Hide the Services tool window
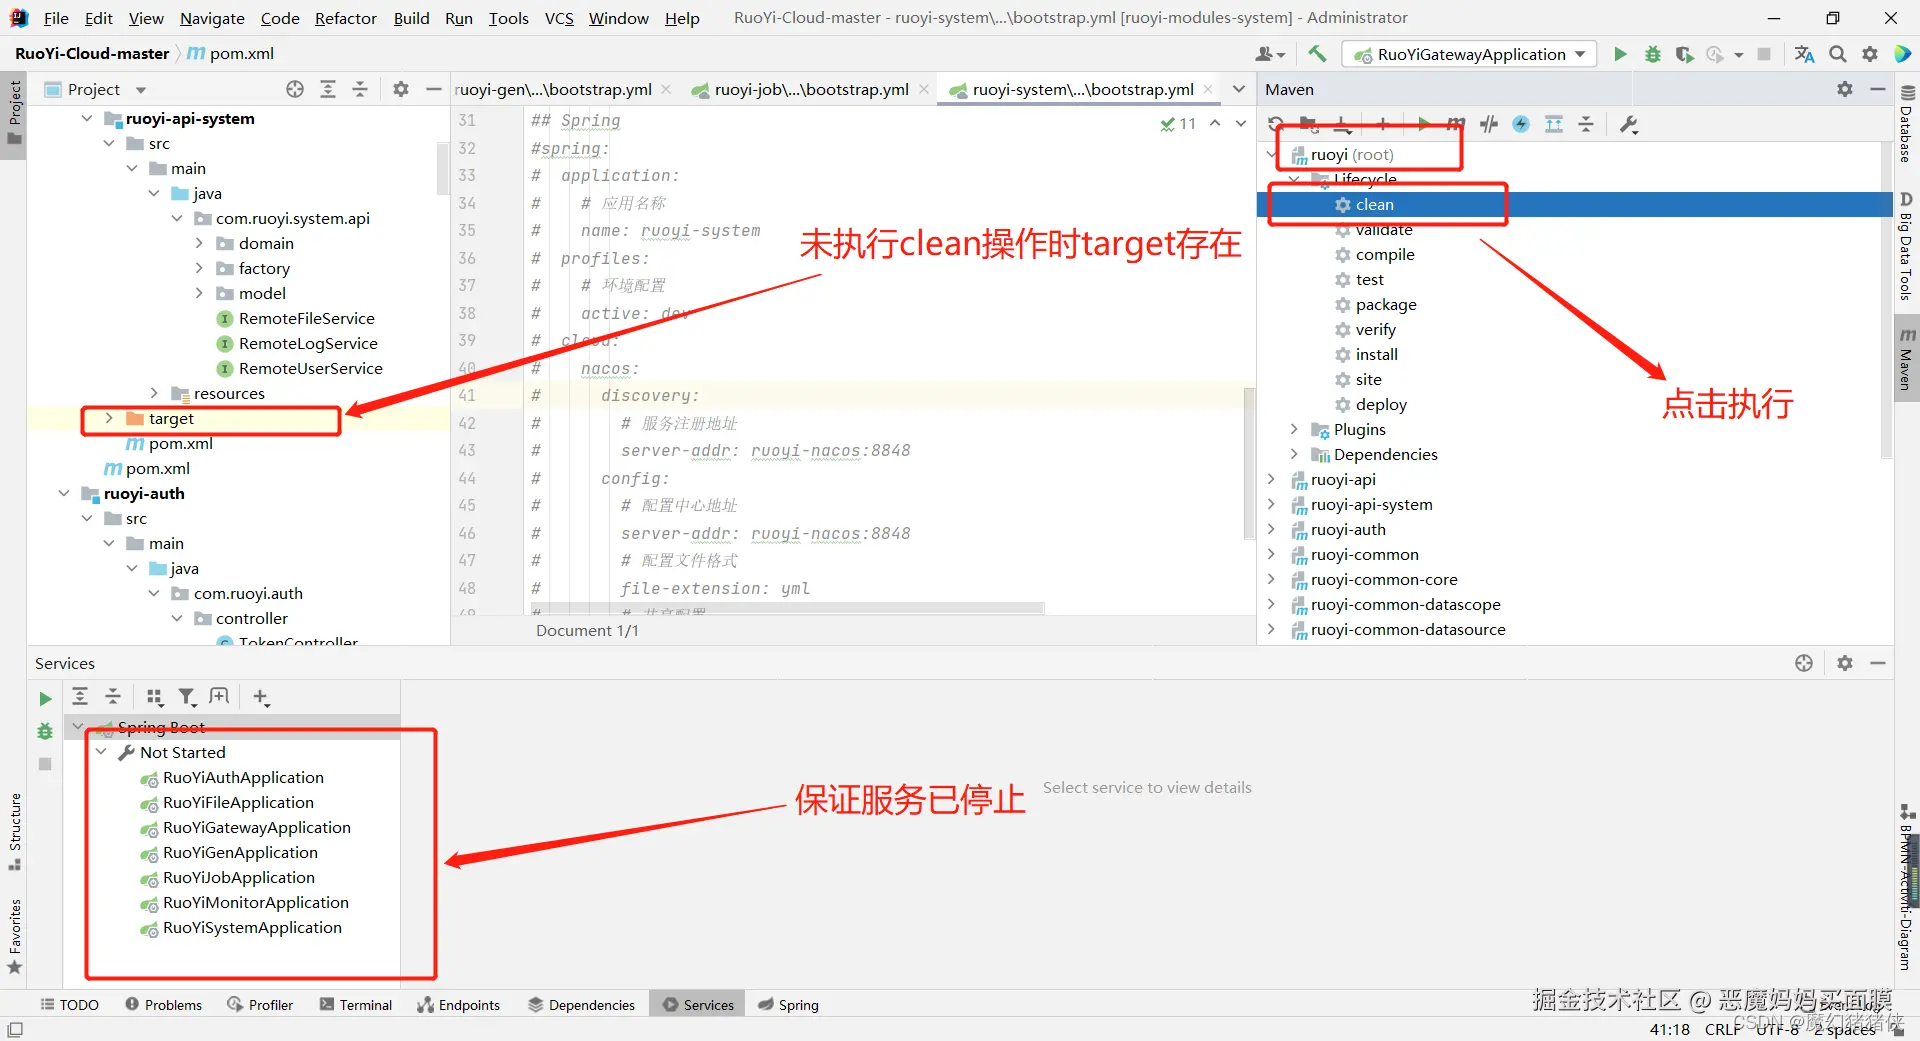 tap(1878, 663)
